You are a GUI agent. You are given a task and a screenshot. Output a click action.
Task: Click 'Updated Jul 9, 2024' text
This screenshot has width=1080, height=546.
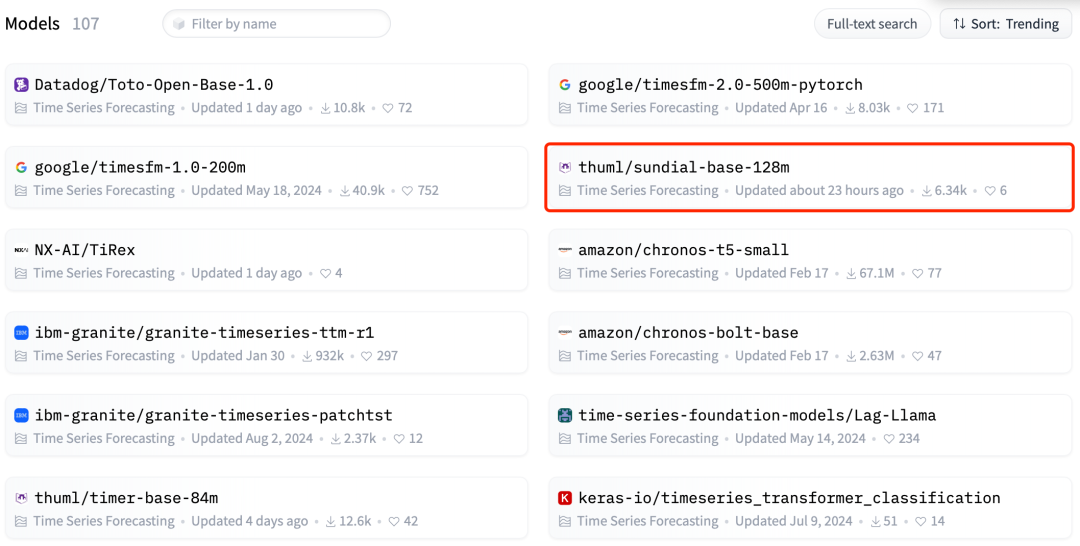click(794, 521)
